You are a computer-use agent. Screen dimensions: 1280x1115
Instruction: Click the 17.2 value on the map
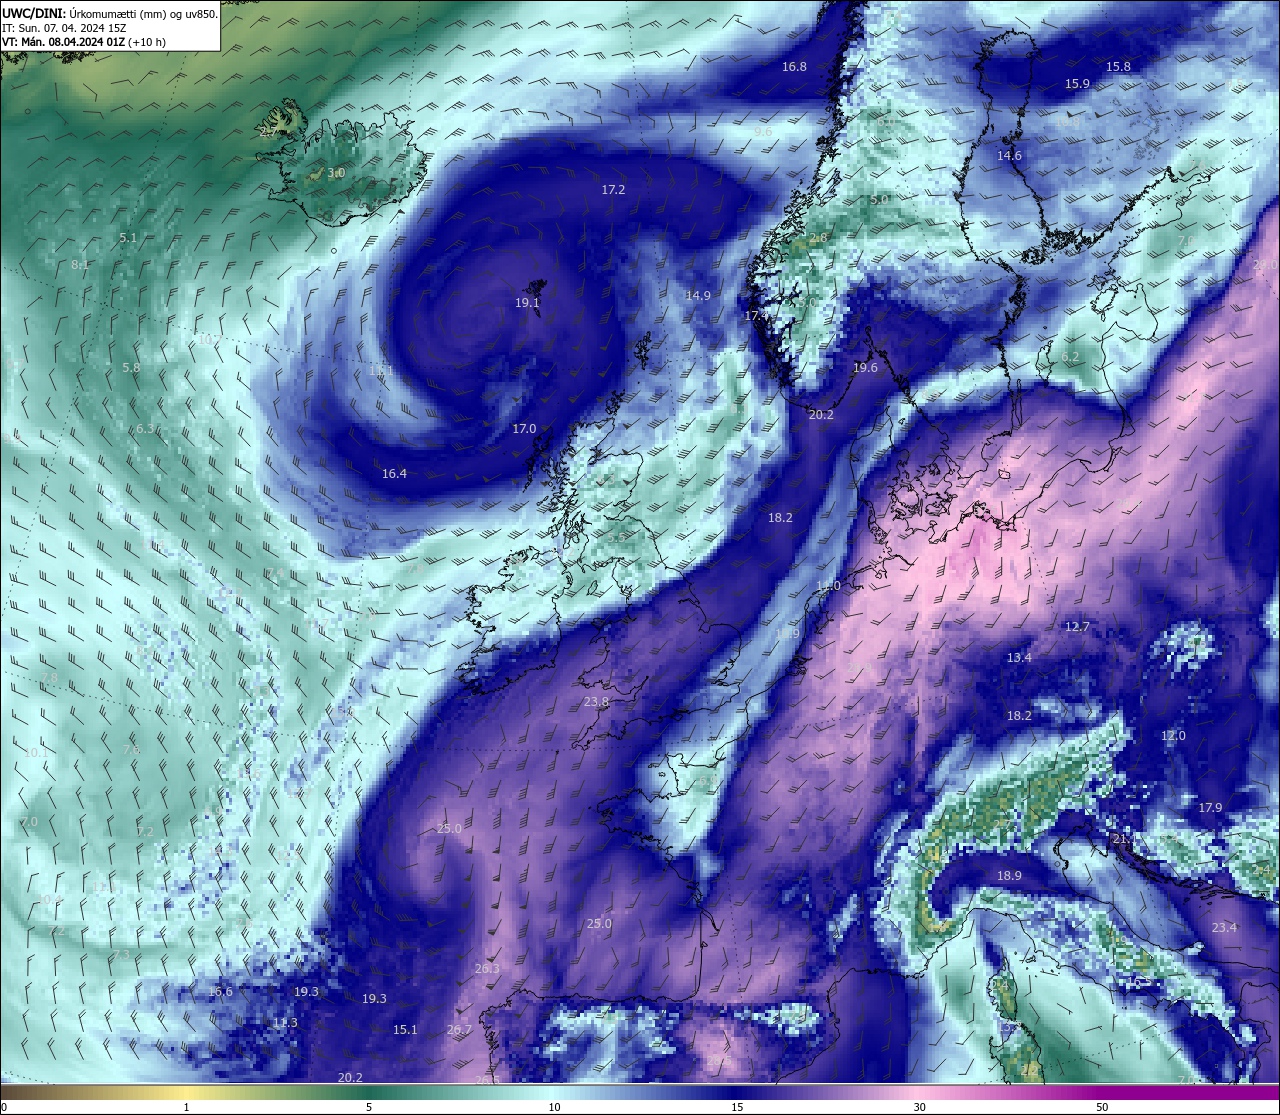[613, 189]
